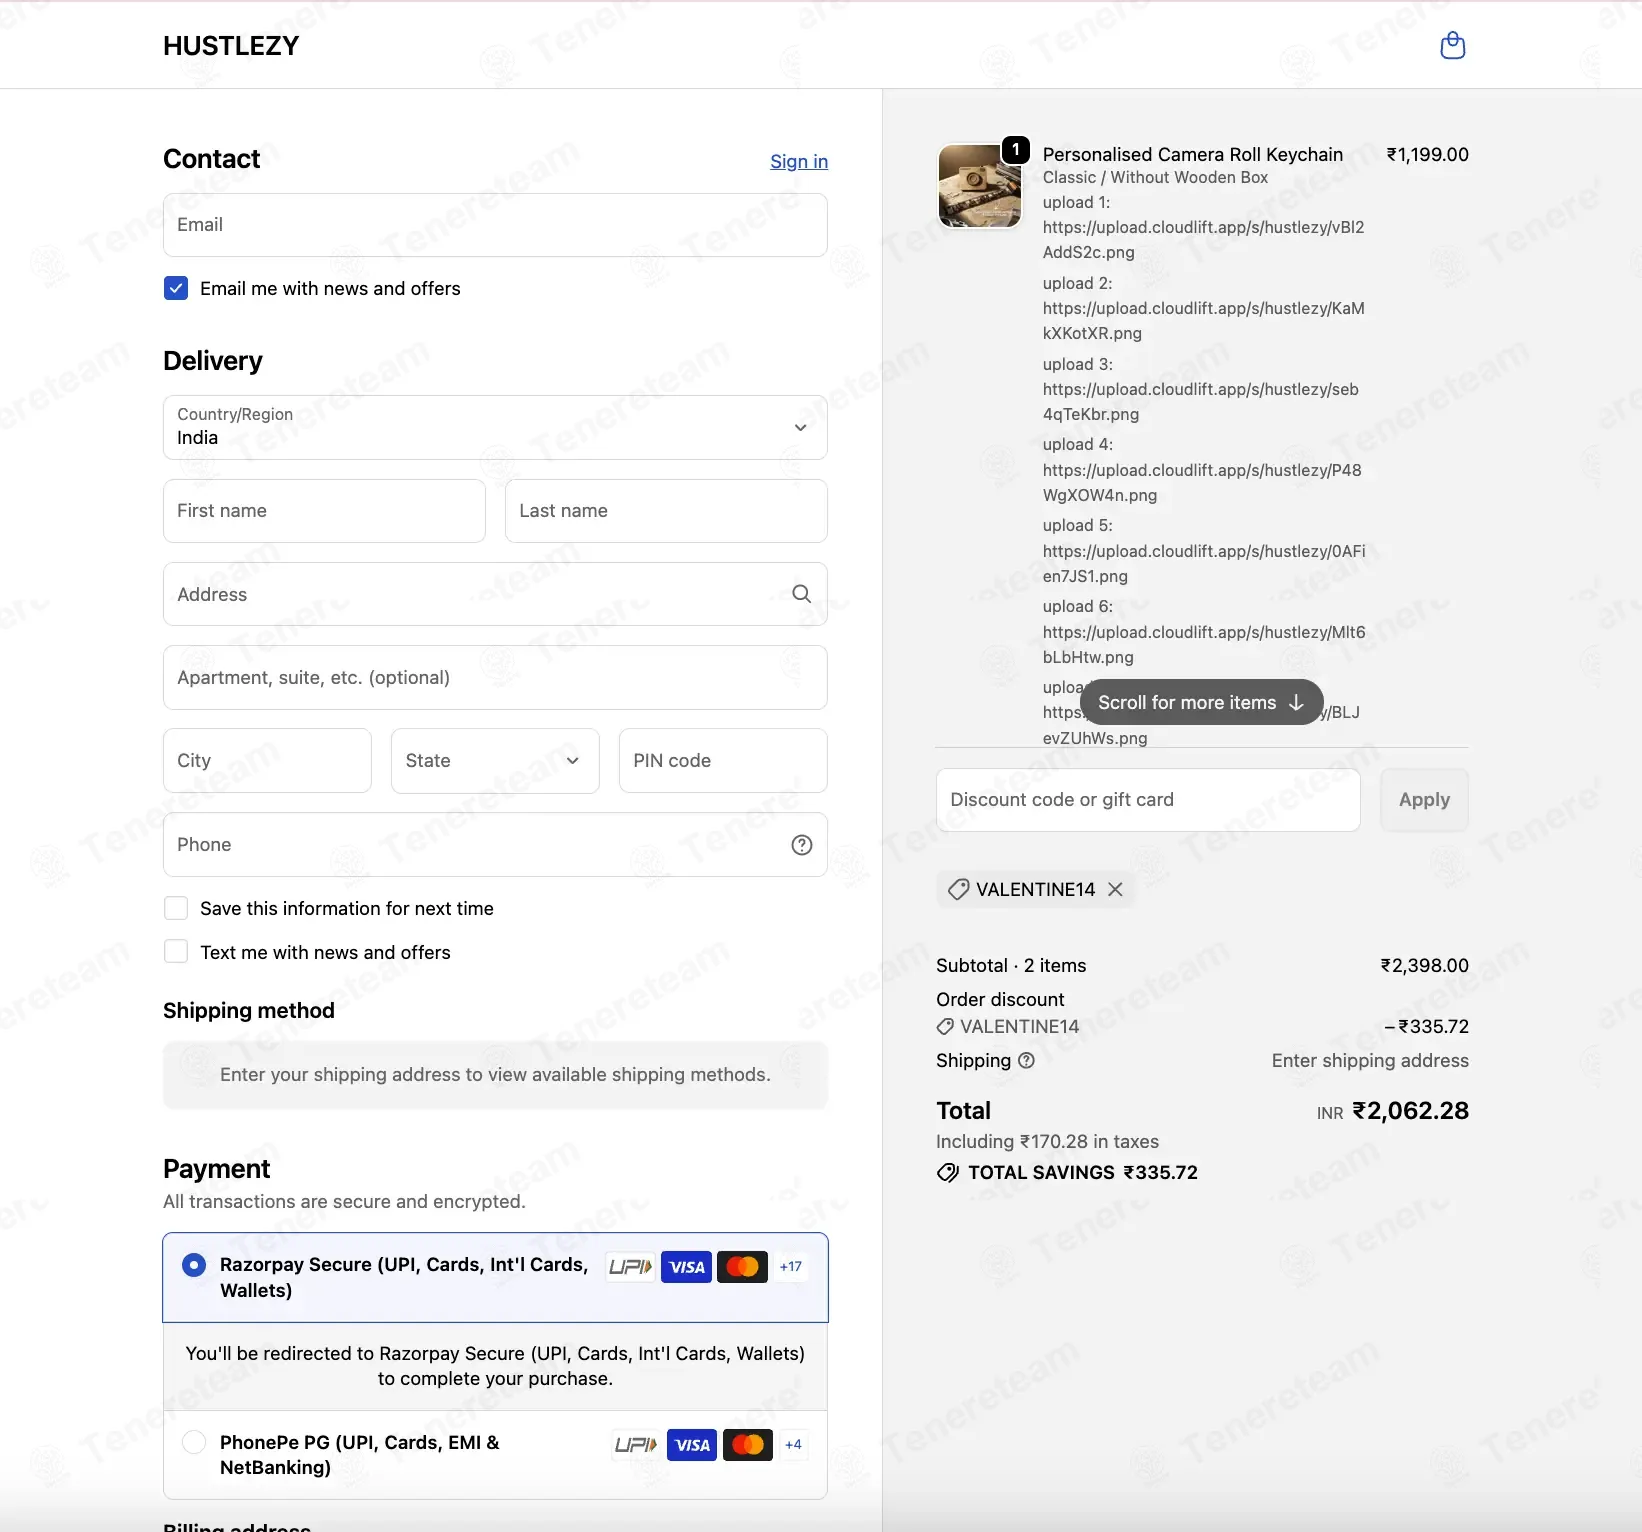Focus the PIN code field

click(723, 761)
